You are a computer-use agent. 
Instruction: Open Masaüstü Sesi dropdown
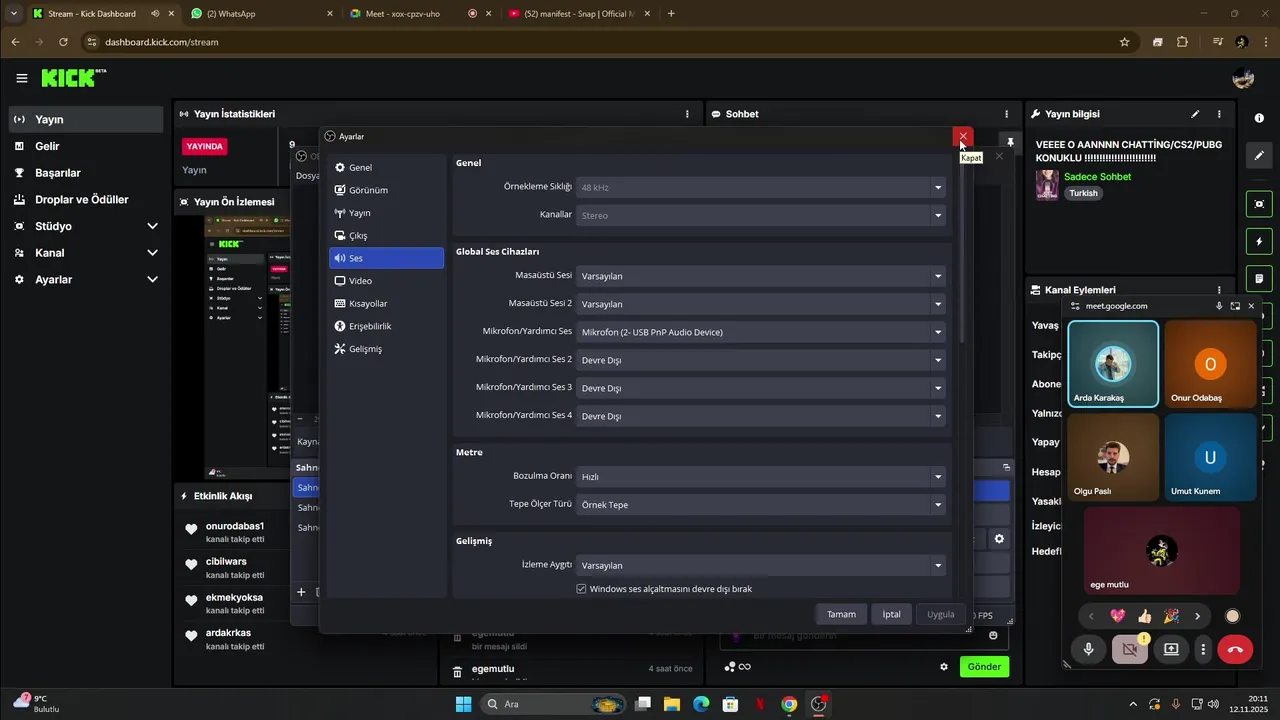click(x=760, y=276)
